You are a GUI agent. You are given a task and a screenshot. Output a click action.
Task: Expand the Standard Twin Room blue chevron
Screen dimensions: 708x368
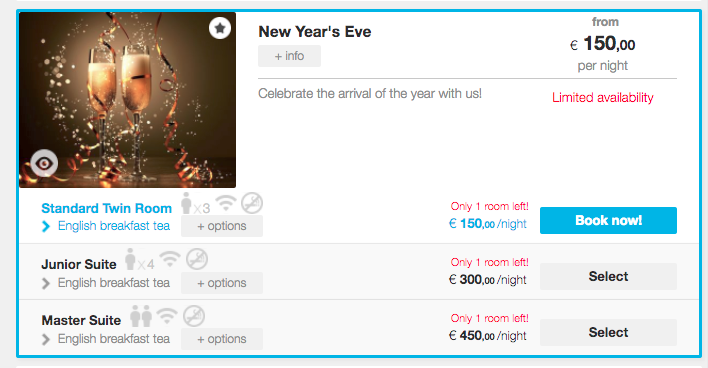[x=46, y=226]
